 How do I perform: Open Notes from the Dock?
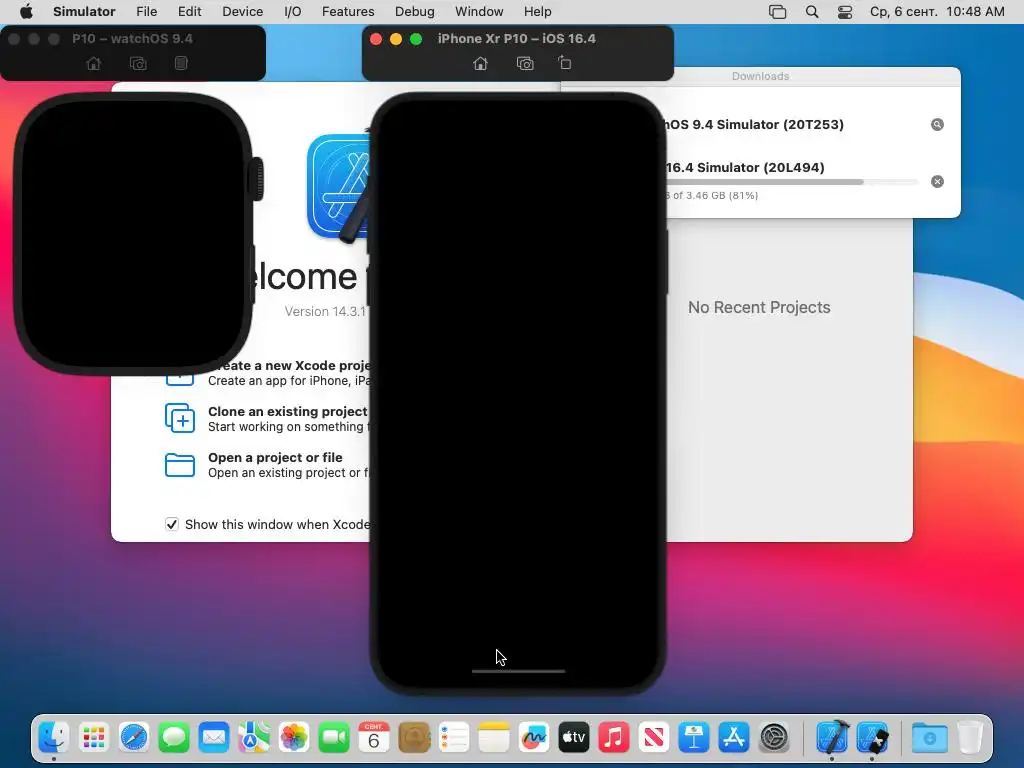coord(494,738)
